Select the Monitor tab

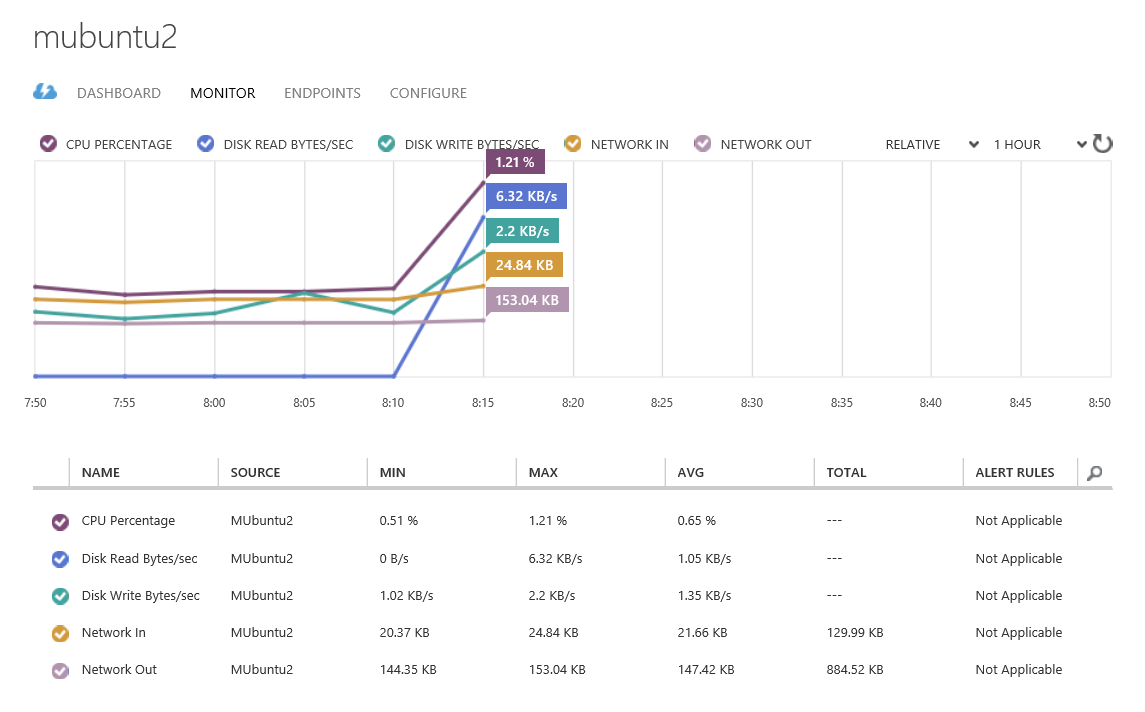tap(222, 93)
